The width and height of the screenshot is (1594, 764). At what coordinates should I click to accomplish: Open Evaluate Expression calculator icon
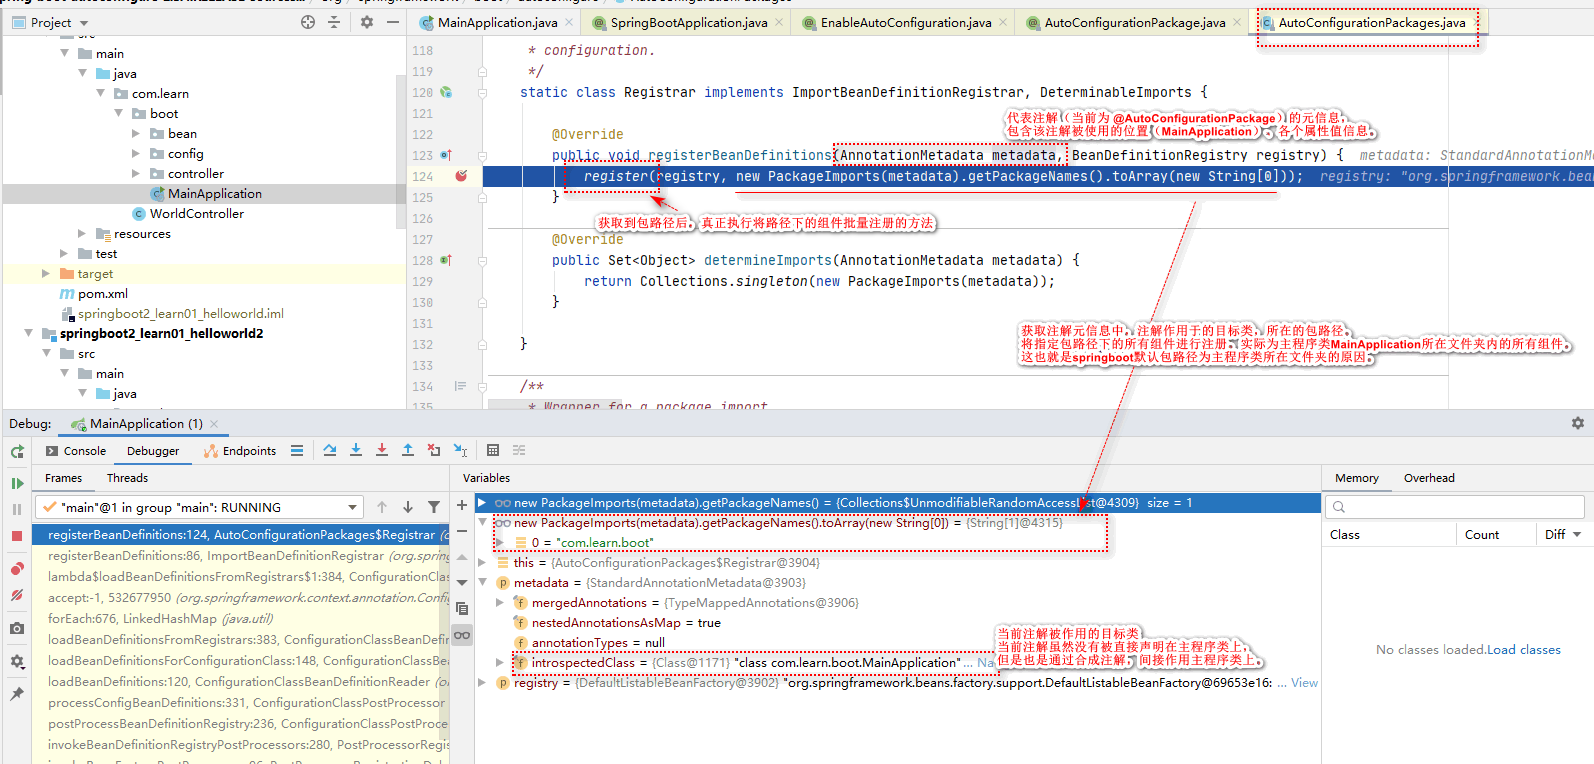click(493, 450)
